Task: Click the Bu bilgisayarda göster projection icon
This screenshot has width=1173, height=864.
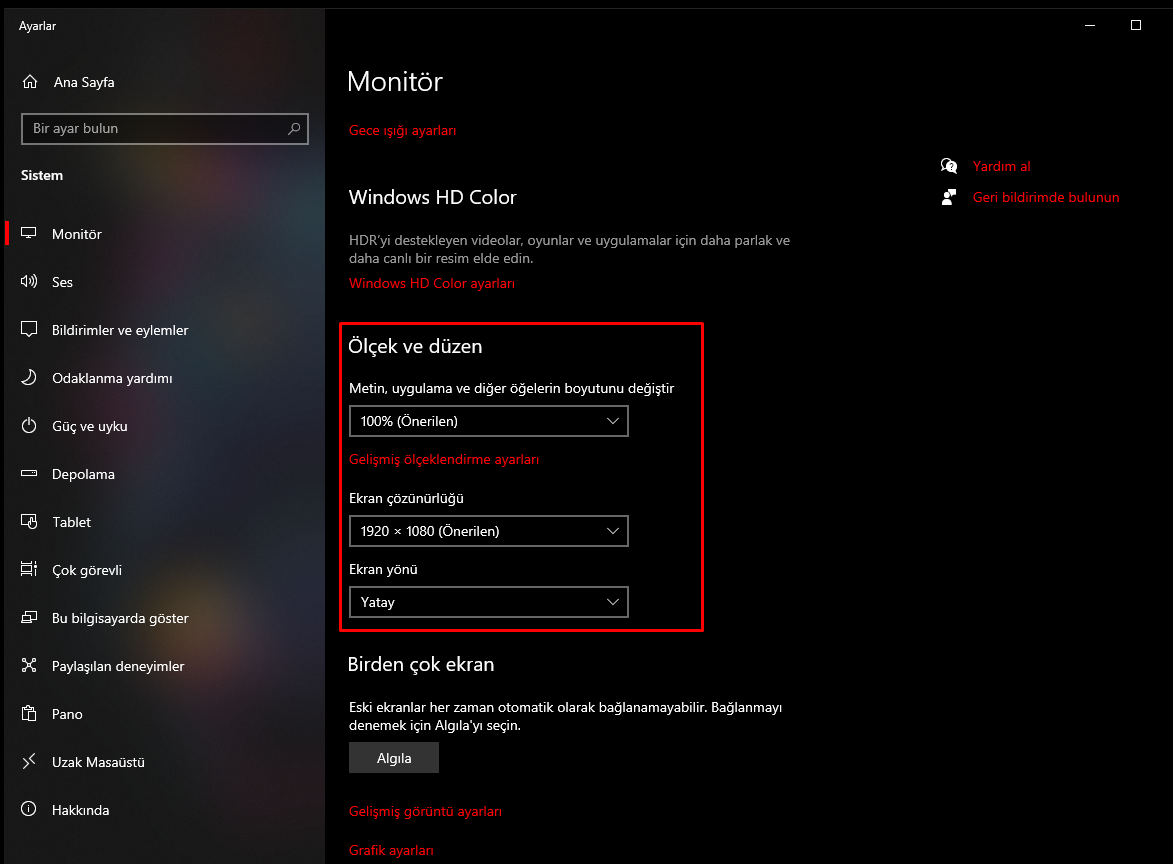Action: click(28, 617)
